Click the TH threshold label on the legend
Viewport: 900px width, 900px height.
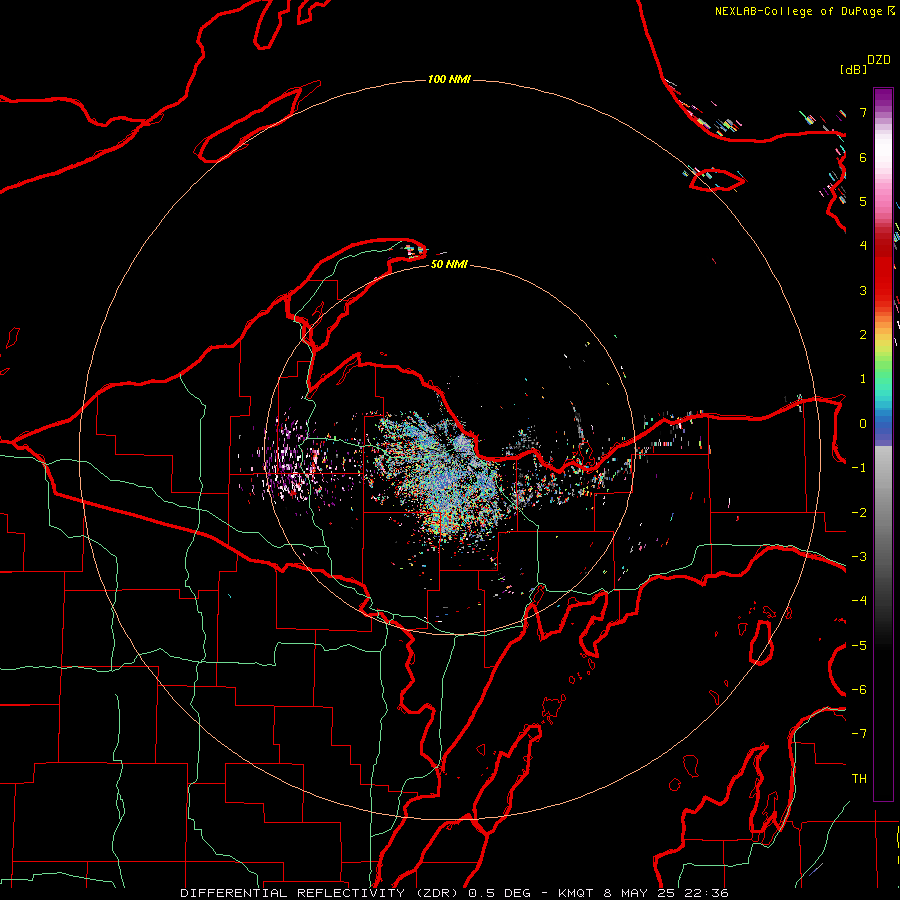(x=859, y=779)
